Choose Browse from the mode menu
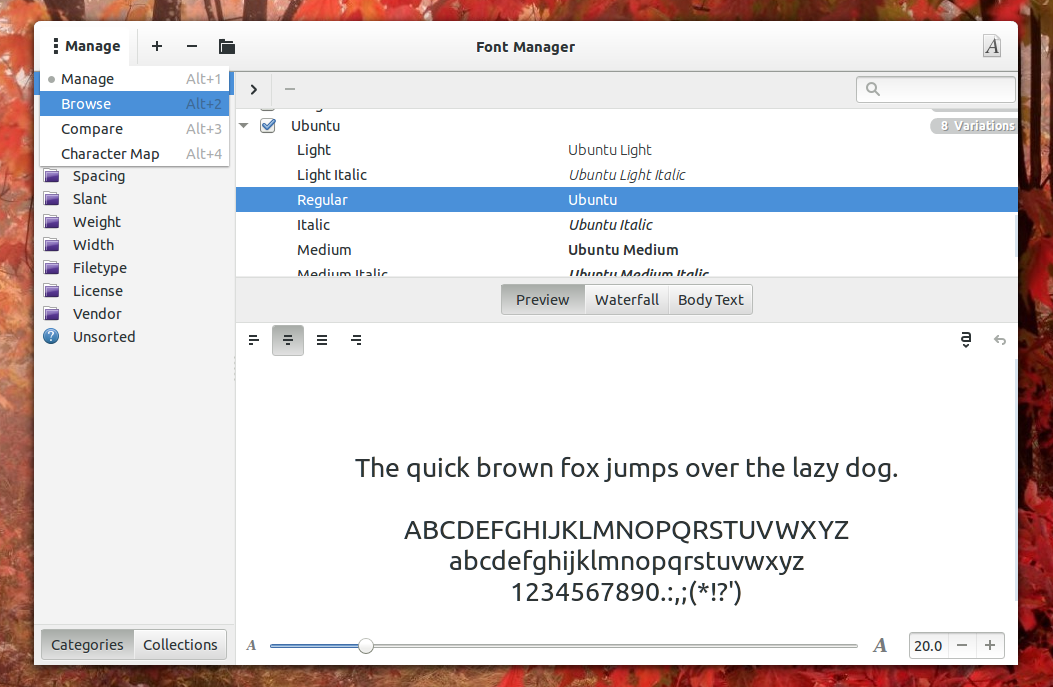Image resolution: width=1053 pixels, height=687 pixels. pyautogui.click(x=134, y=104)
